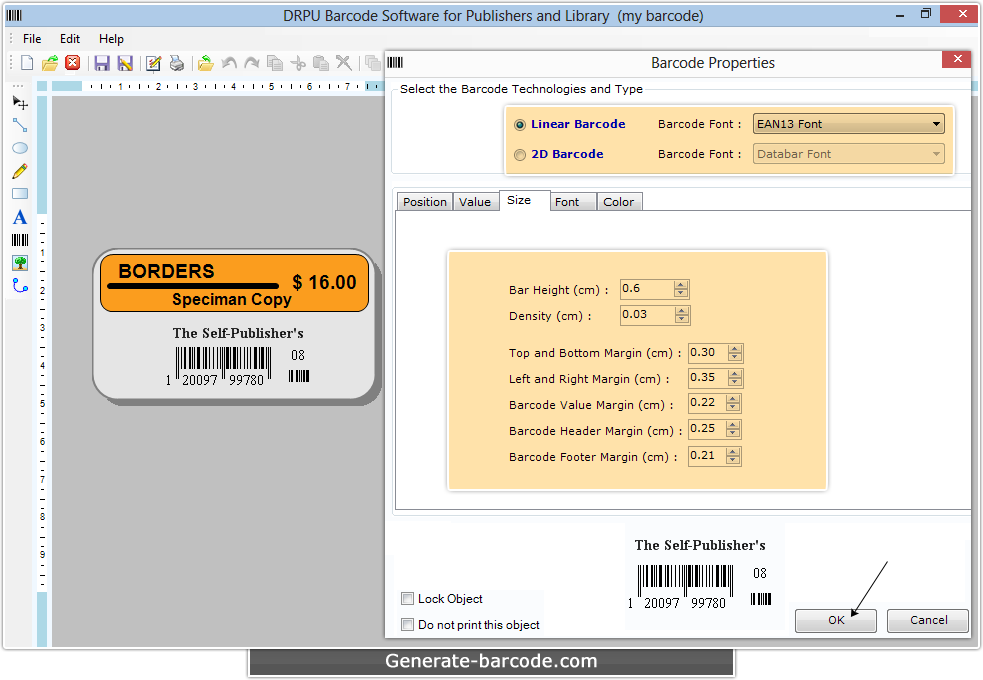Click the Save icon on toolbar
The width and height of the screenshot is (983, 680).
103,62
